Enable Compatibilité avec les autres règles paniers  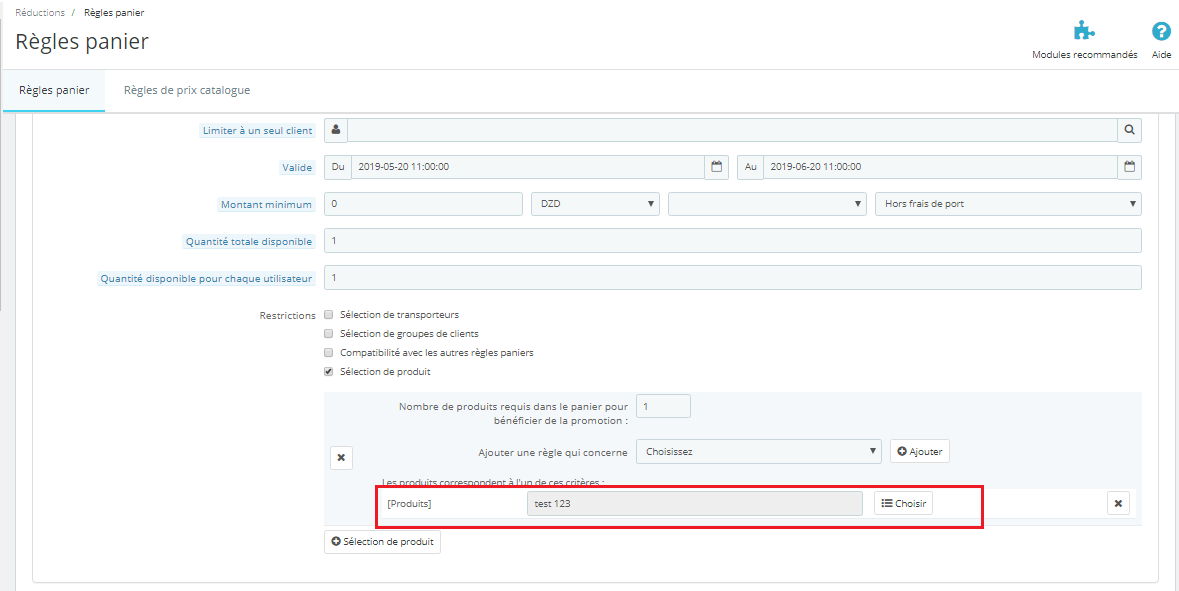pos(328,352)
